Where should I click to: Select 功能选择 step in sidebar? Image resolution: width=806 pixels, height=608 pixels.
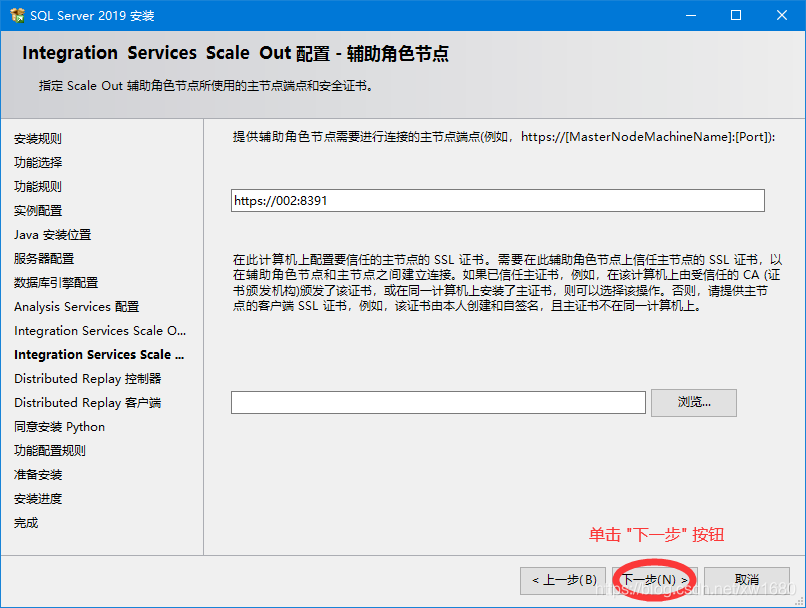[x=38, y=163]
